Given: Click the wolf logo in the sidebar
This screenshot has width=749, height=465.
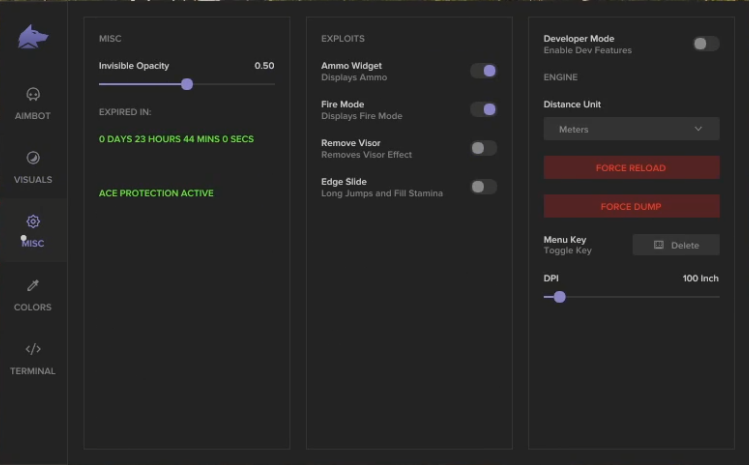Looking at the screenshot, I should click(32, 37).
